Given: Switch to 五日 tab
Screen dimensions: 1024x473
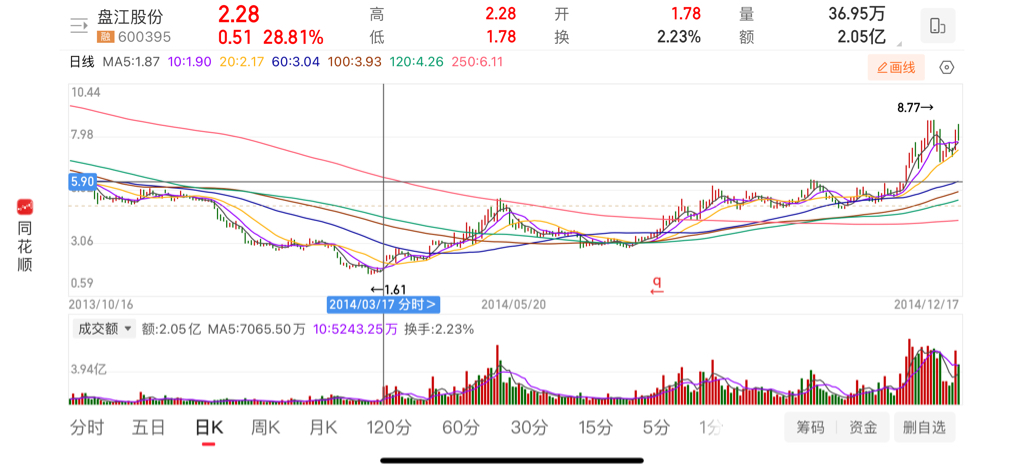Looking at the screenshot, I should pyautogui.click(x=148, y=428).
